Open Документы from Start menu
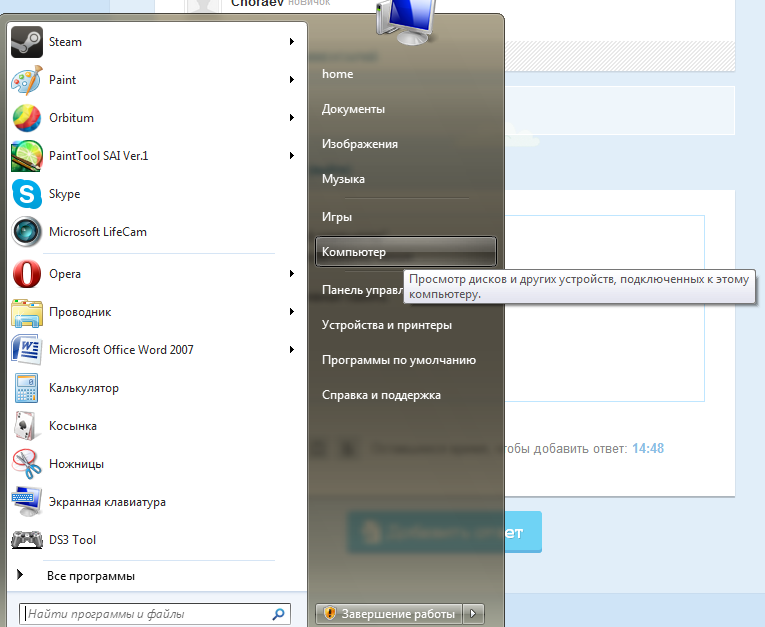This screenshot has height=627, width=765. (353, 109)
